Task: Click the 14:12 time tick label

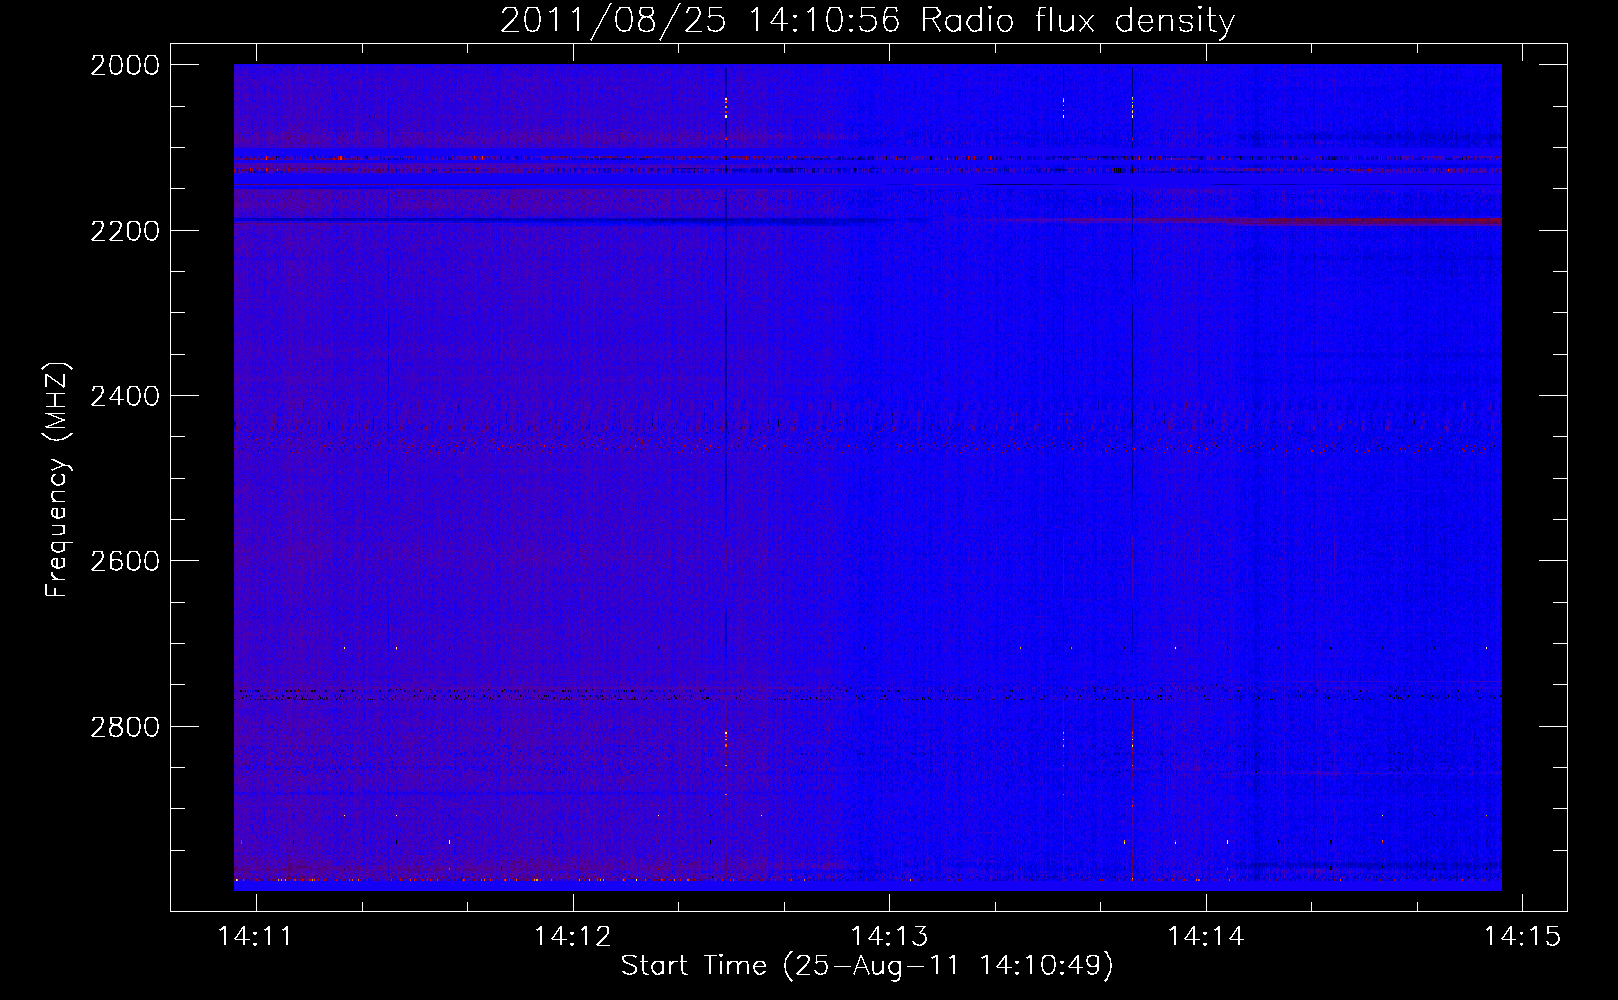Action: (573, 936)
